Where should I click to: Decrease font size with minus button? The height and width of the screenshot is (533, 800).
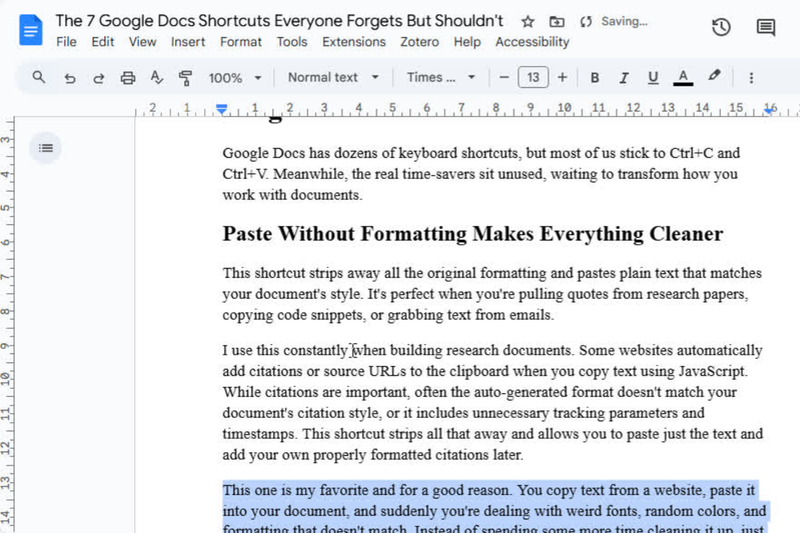[x=504, y=78]
